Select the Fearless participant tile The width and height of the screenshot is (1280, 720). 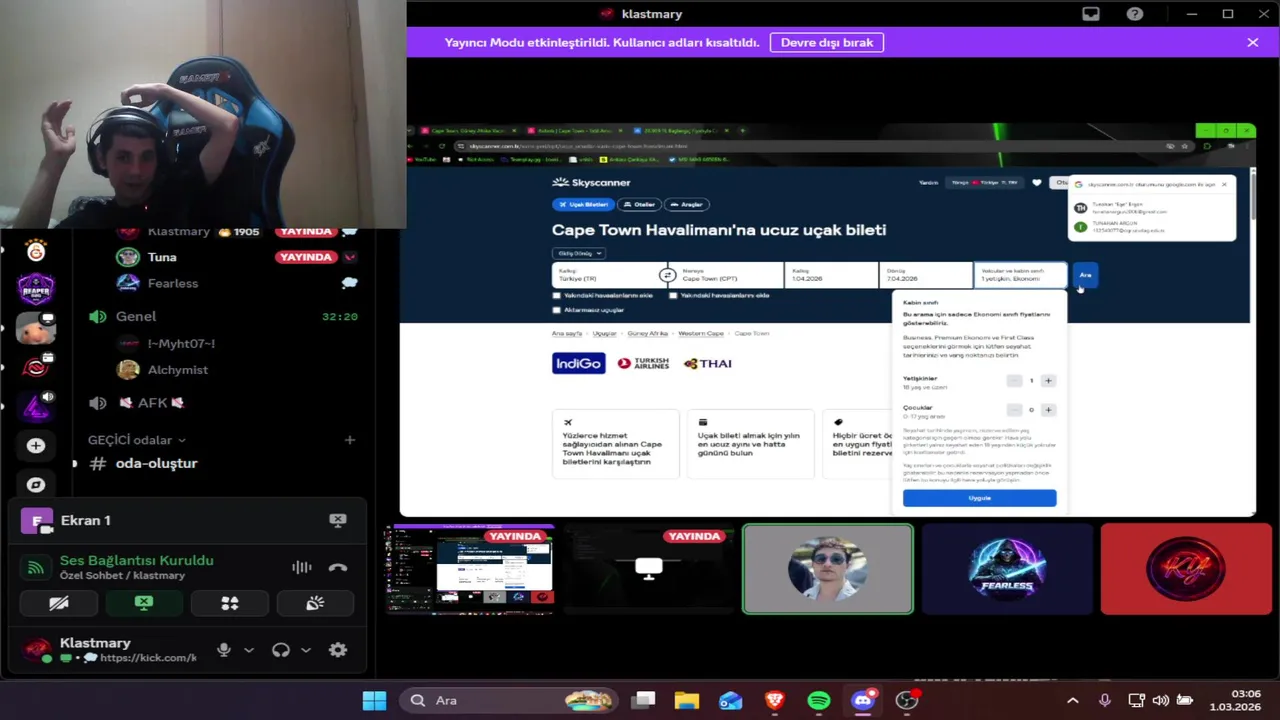point(1007,568)
